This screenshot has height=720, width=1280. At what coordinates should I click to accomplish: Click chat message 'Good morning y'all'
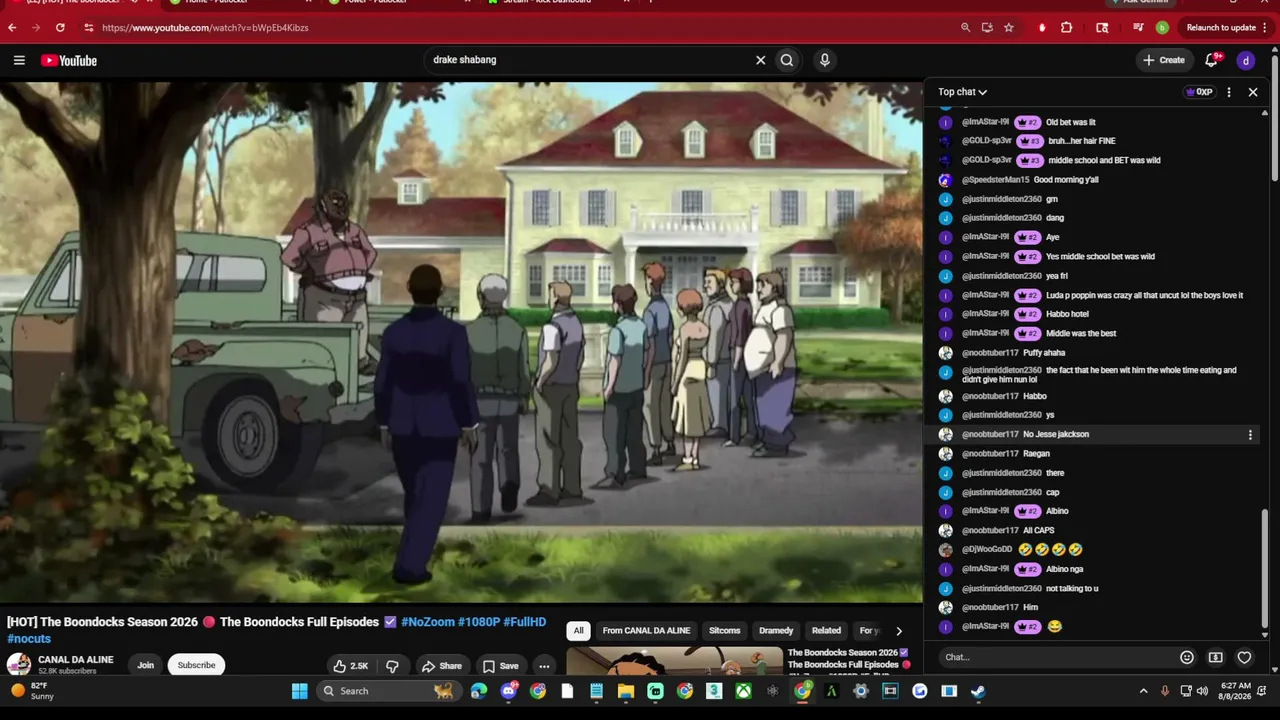1066,180
